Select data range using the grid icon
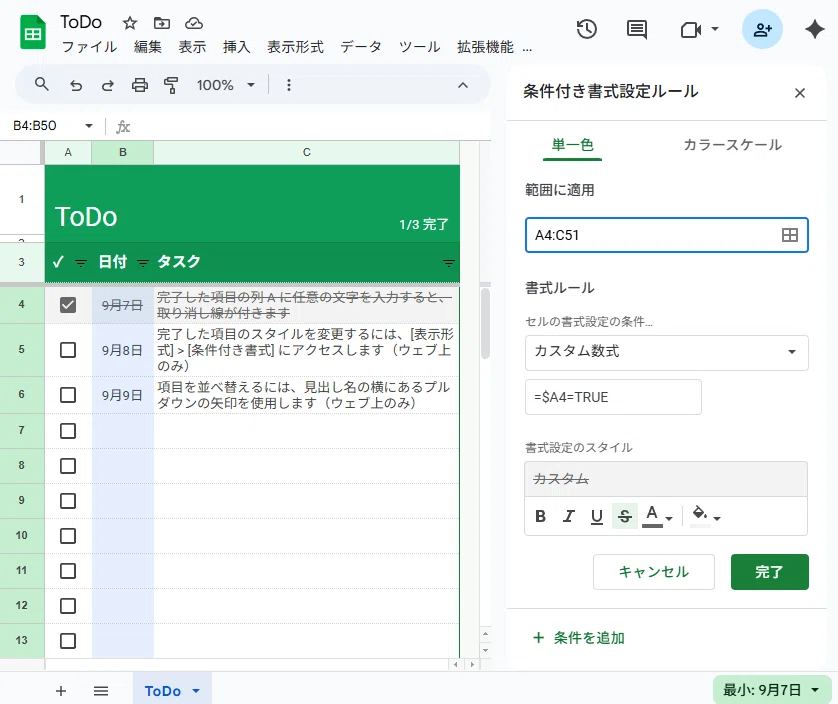 pyautogui.click(x=789, y=235)
